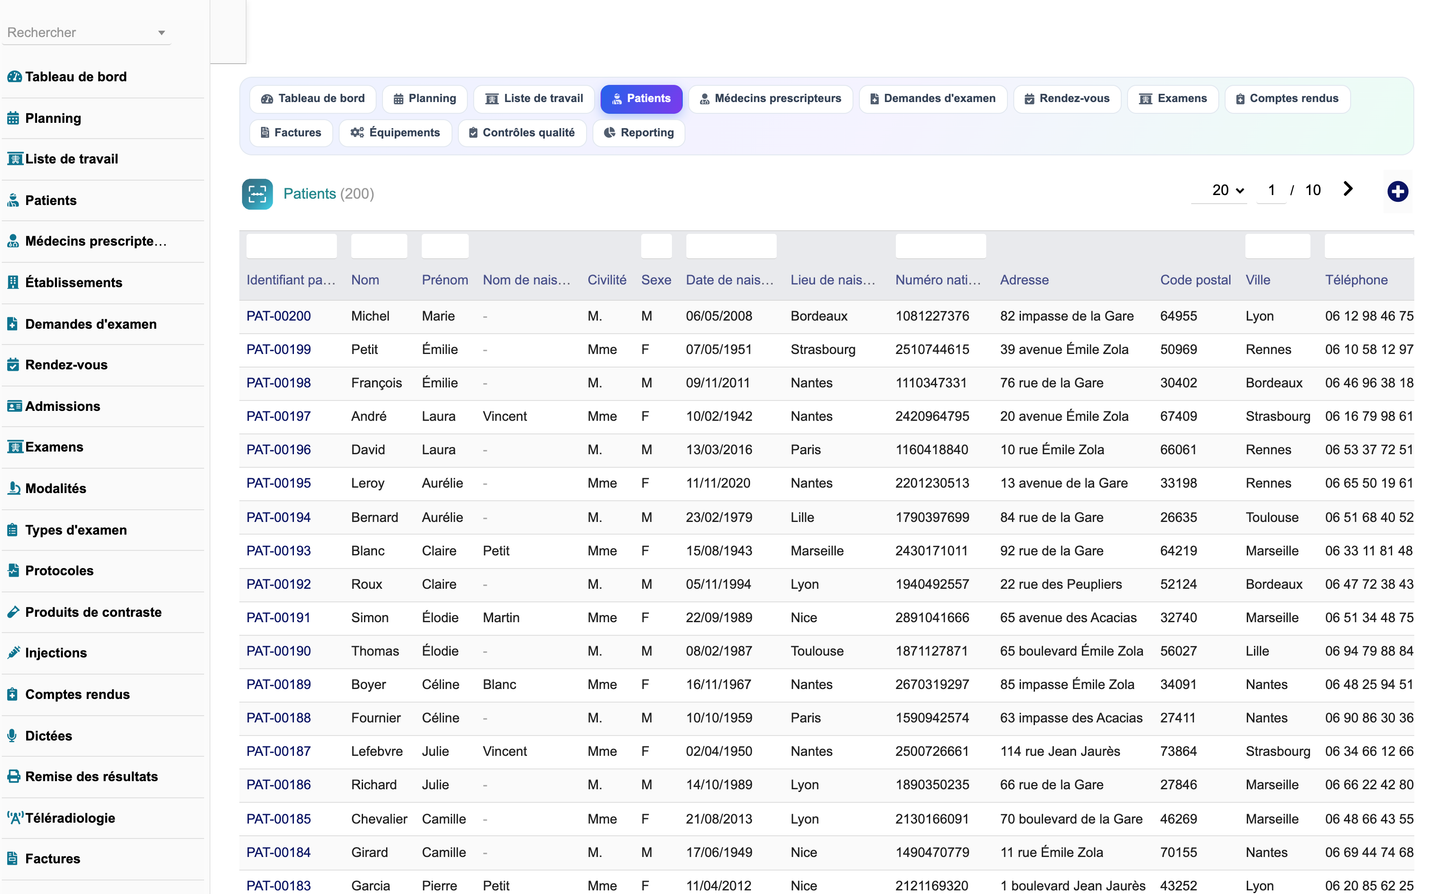This screenshot has height=894, width=1445.
Task: Click Numéro national cell 1160418840
Action: coord(932,450)
